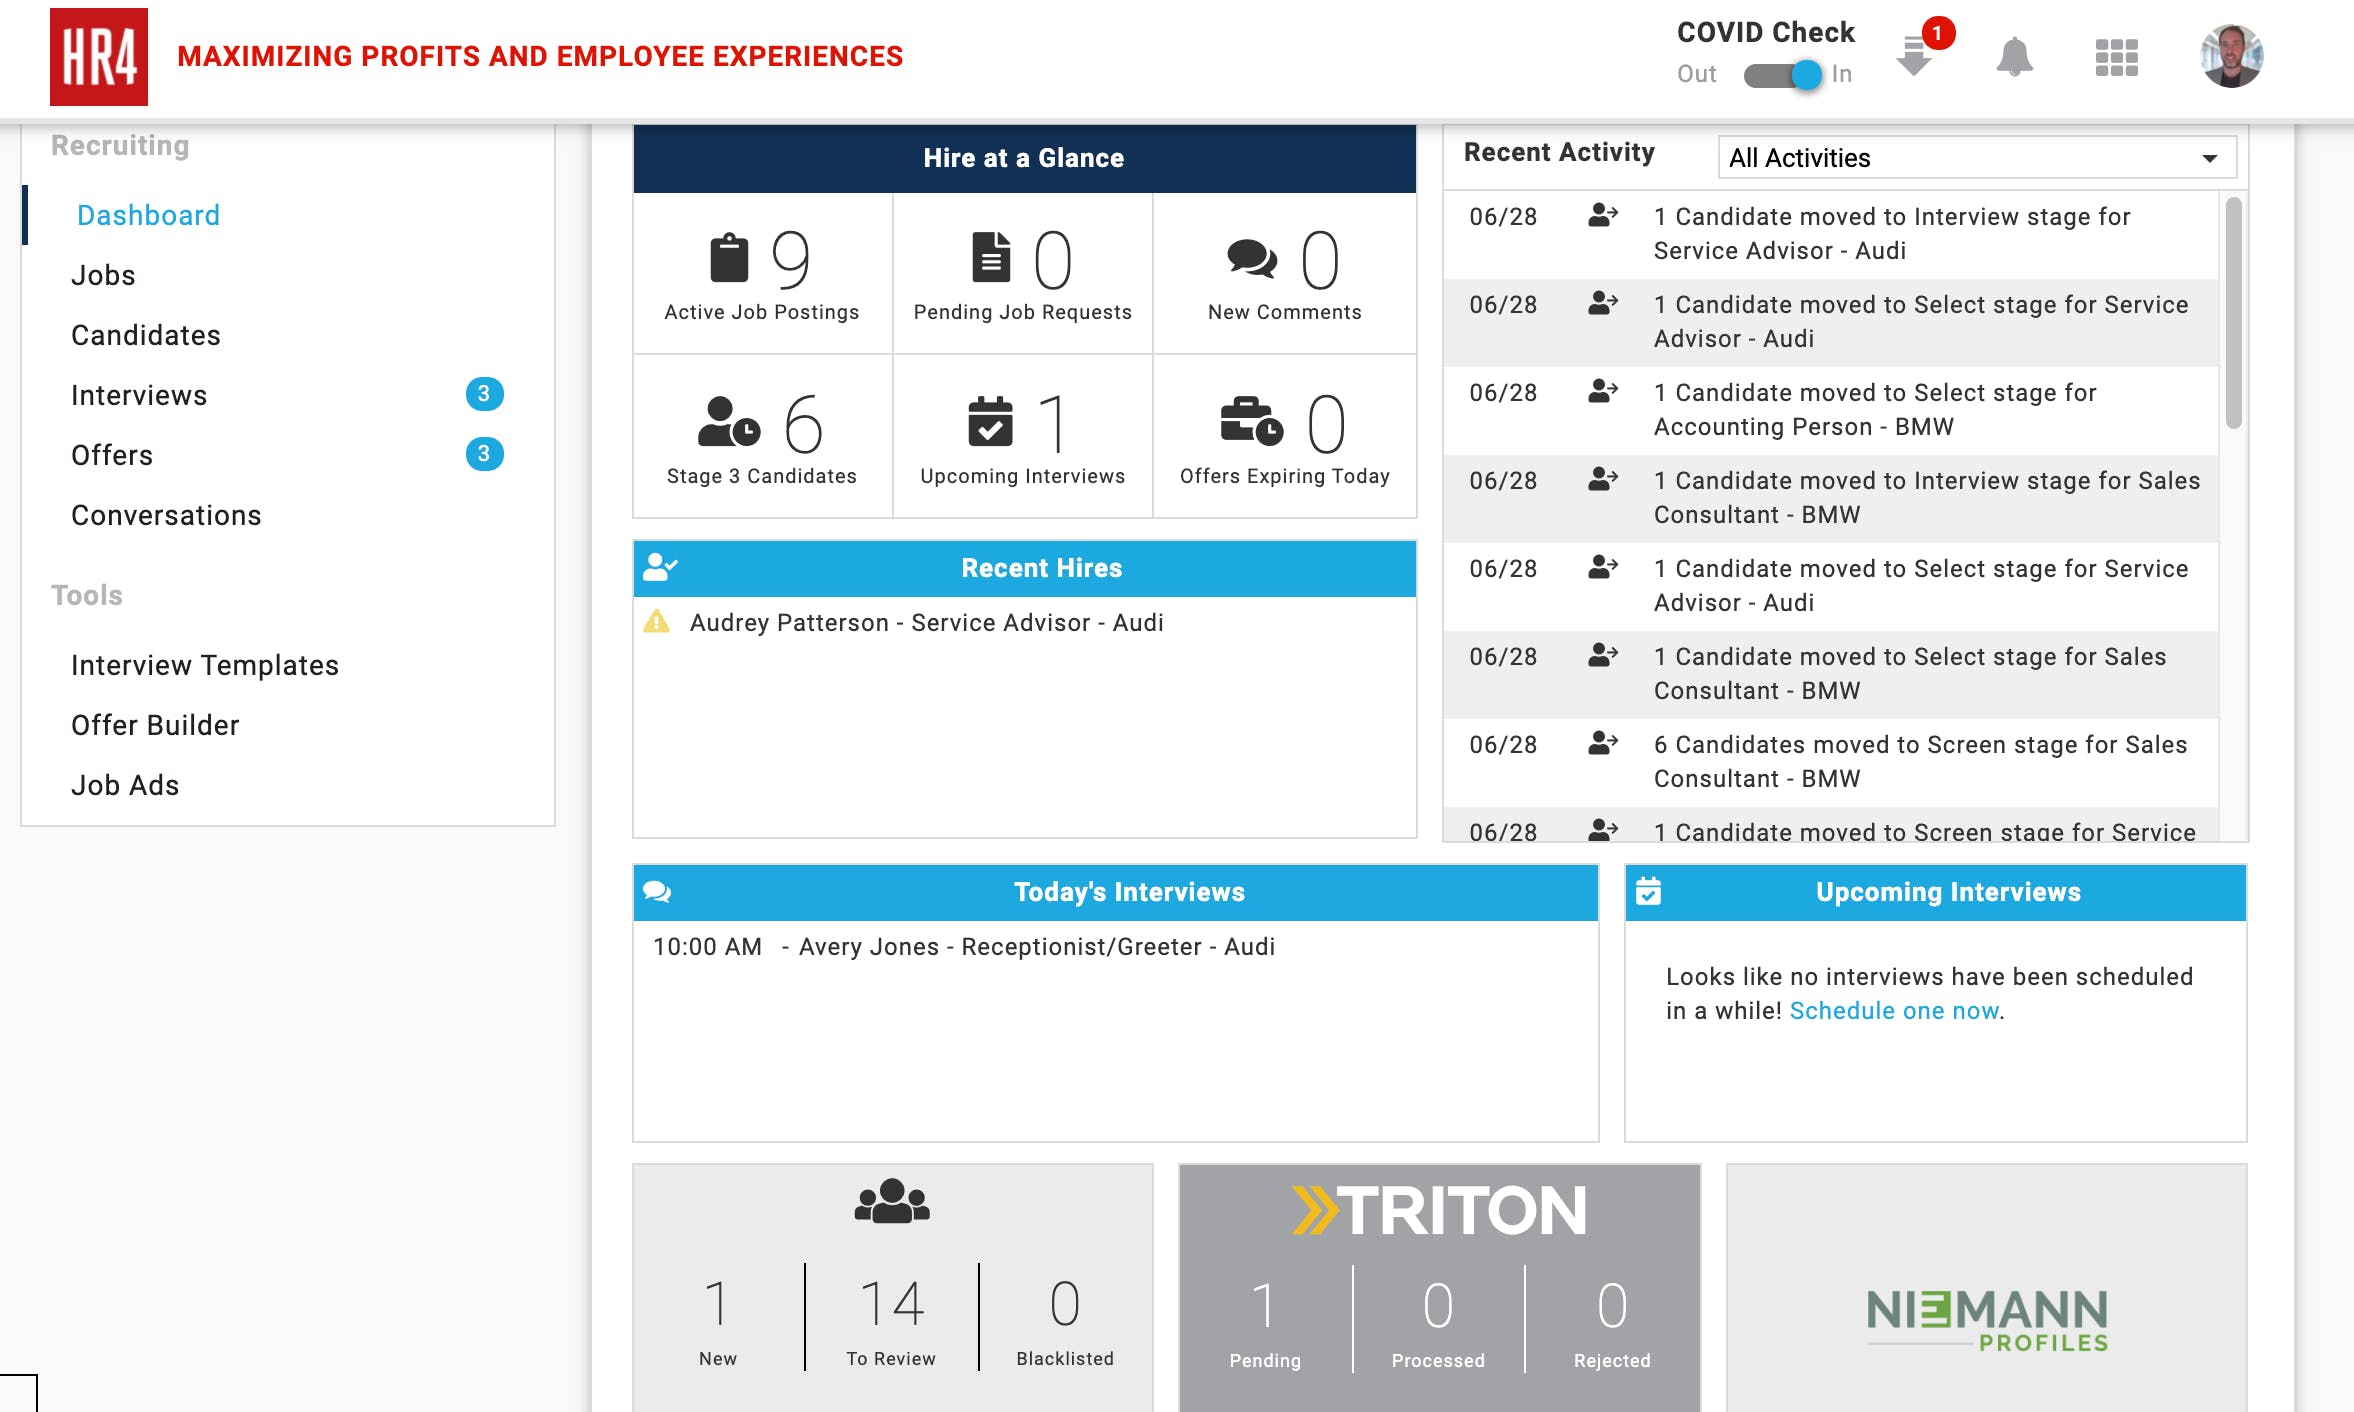Go to Candidates in sidebar

pyautogui.click(x=146, y=335)
